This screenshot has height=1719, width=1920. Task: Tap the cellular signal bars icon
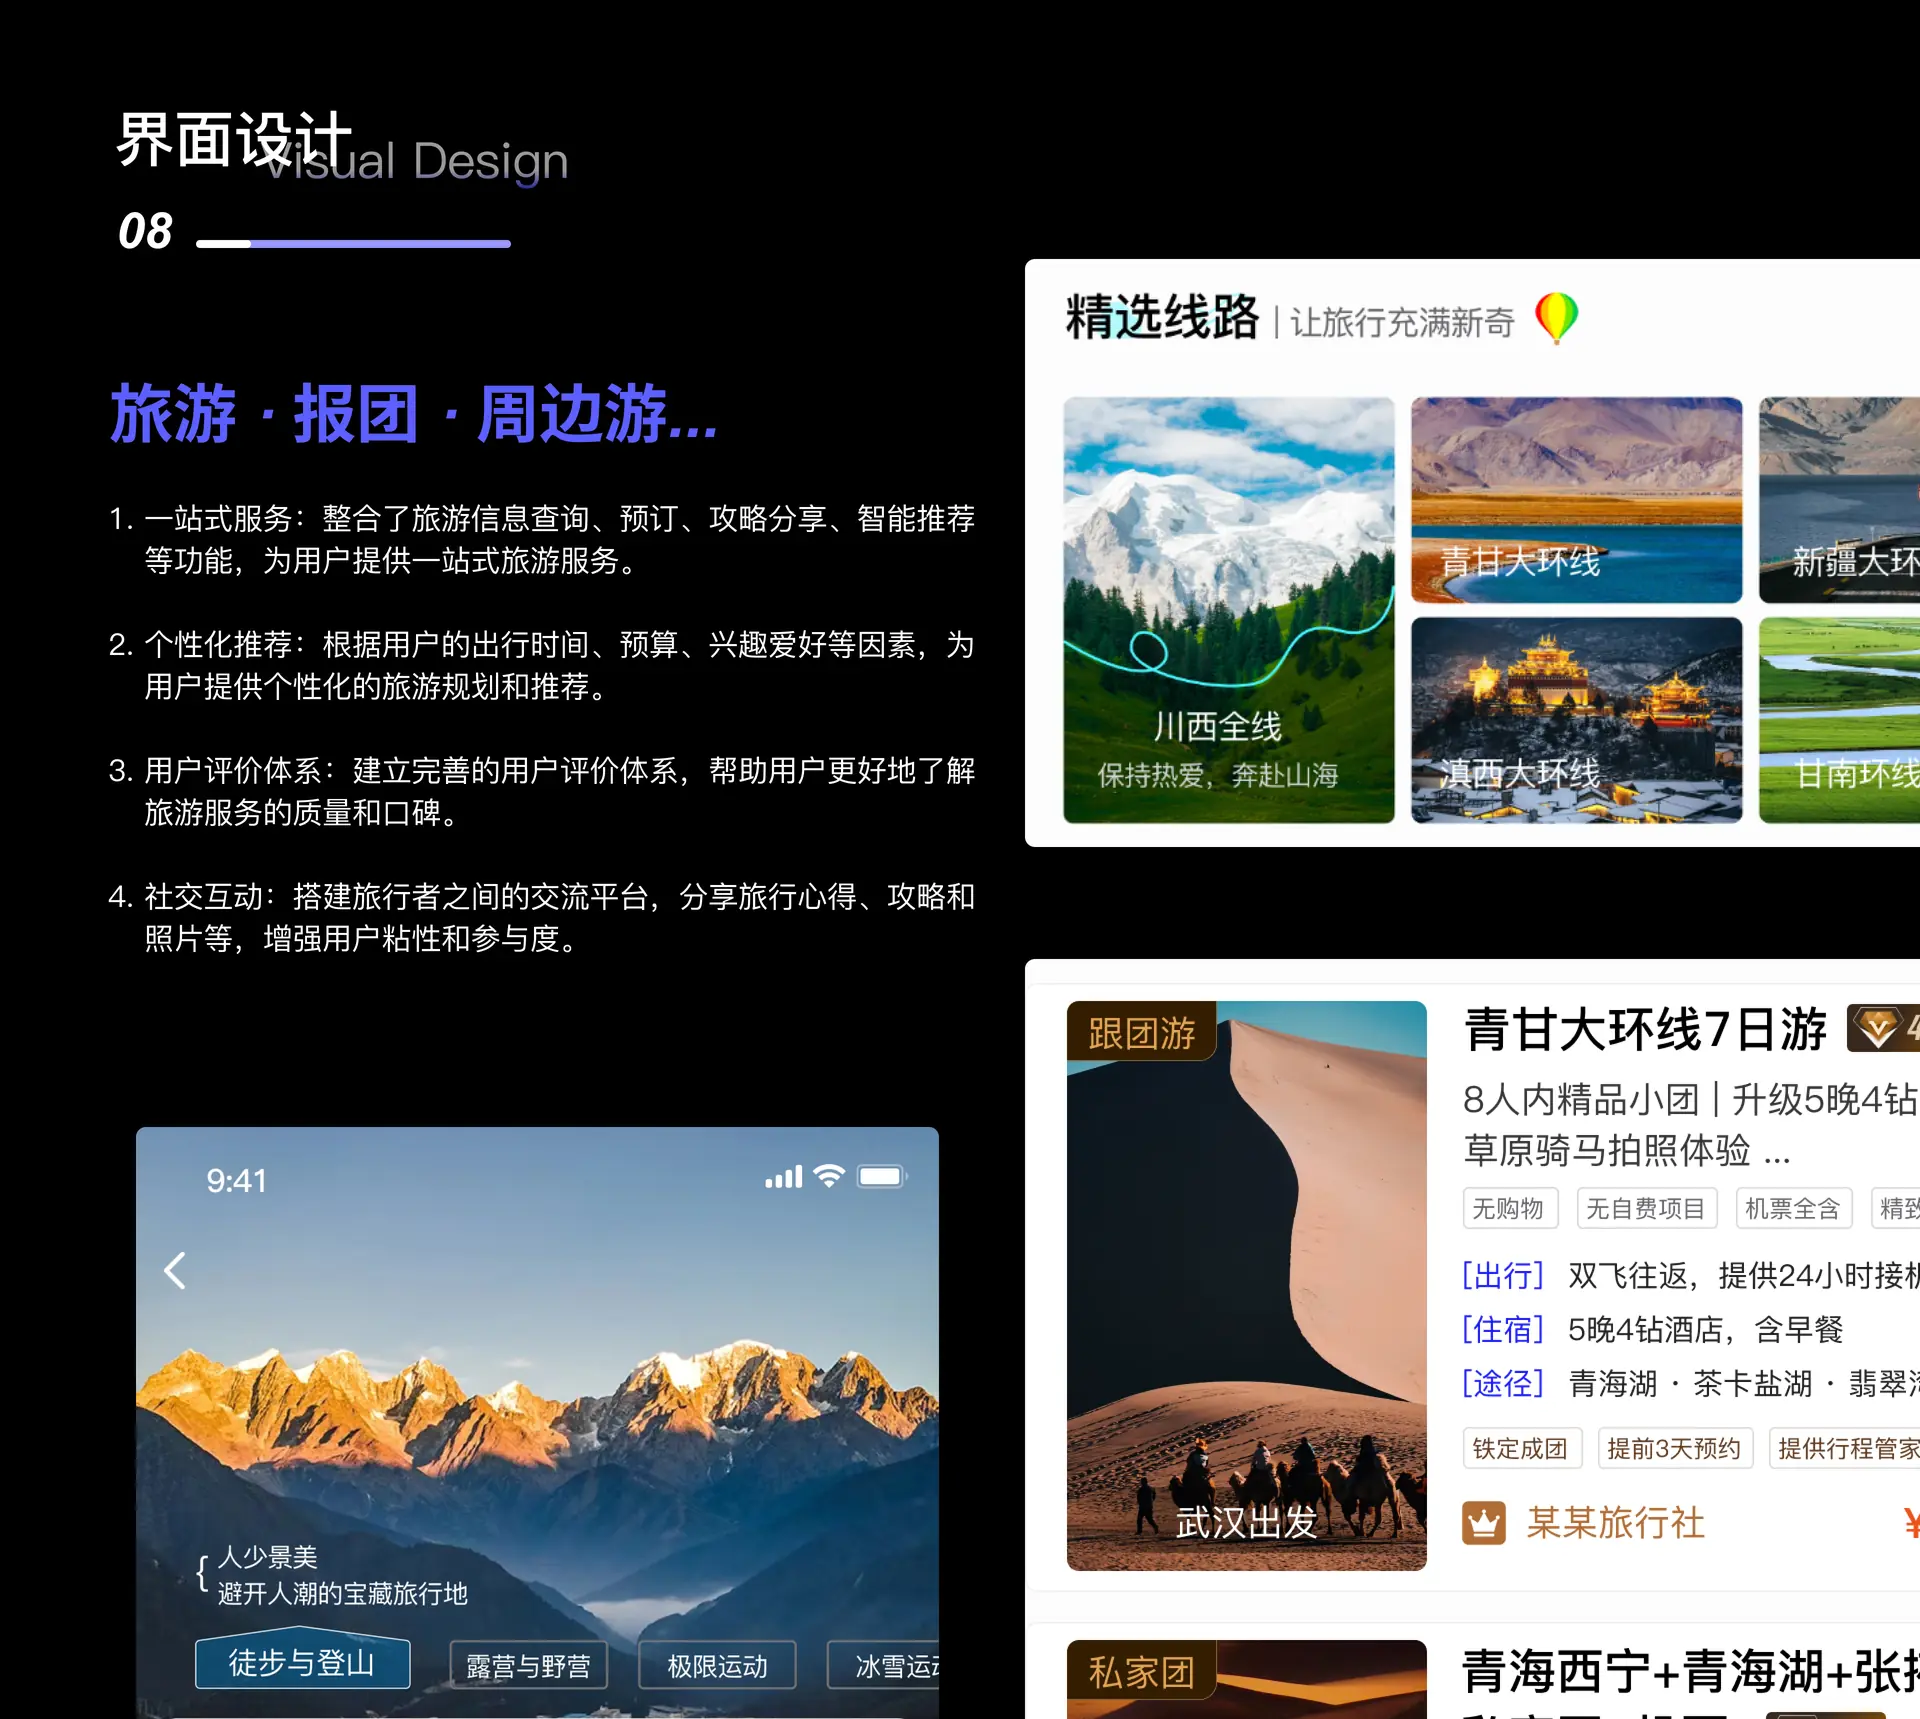click(784, 1177)
